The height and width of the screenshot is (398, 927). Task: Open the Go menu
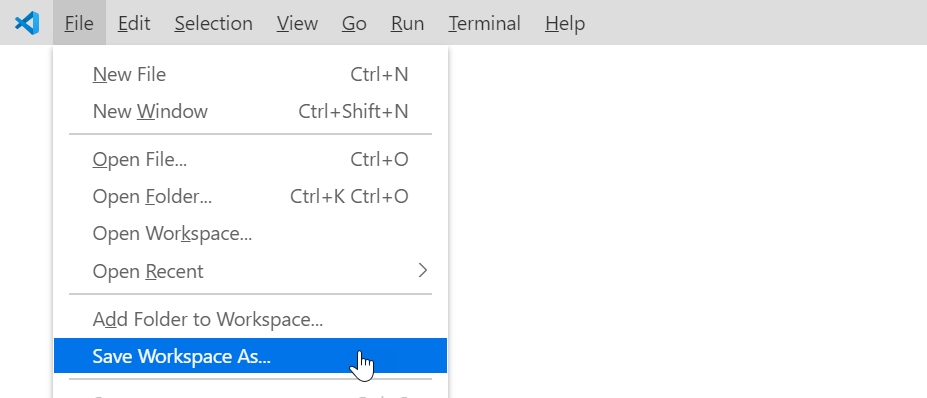click(x=354, y=23)
